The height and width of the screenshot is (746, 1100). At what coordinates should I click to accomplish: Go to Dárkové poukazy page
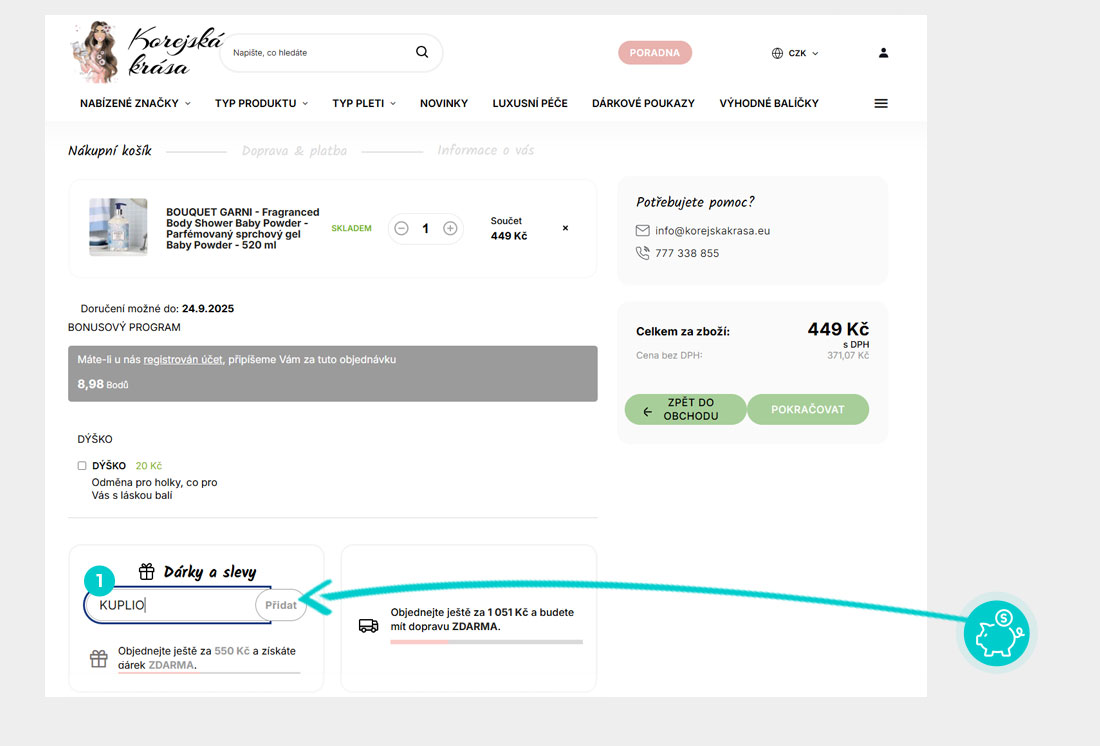643,103
